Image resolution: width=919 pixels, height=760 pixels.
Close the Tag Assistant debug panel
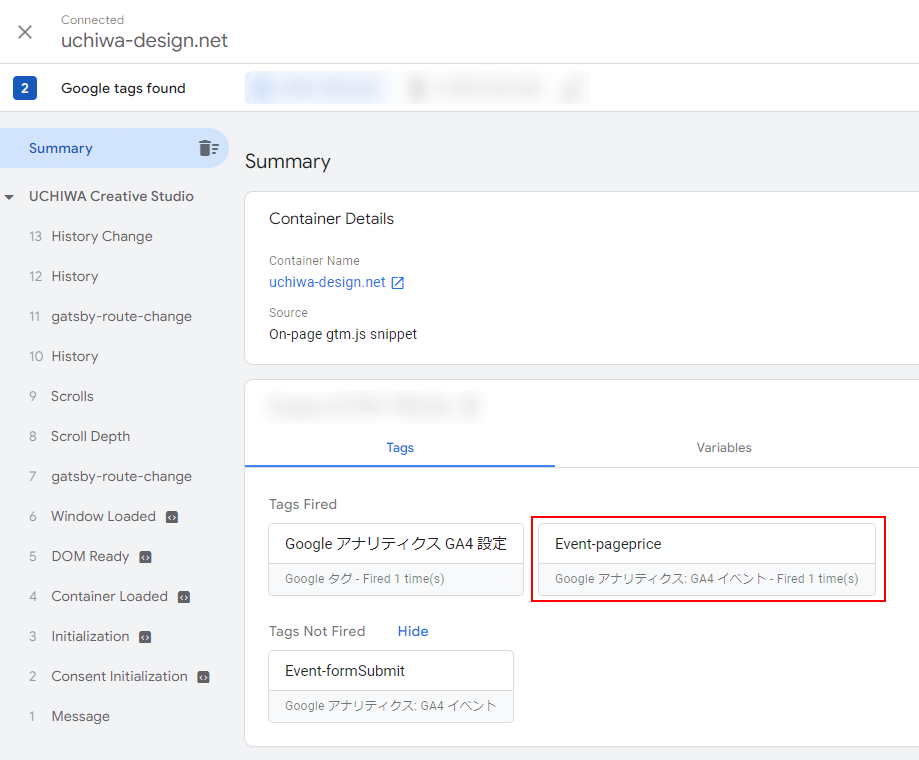pos(25,32)
